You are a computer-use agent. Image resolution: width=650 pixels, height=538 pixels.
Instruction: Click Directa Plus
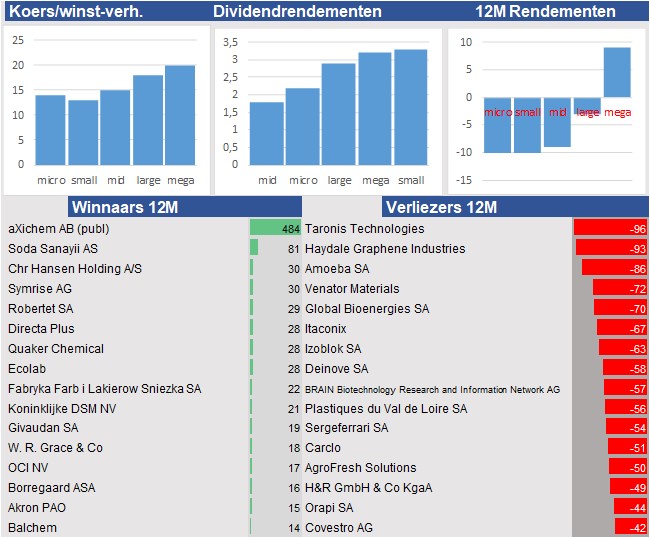click(41, 329)
